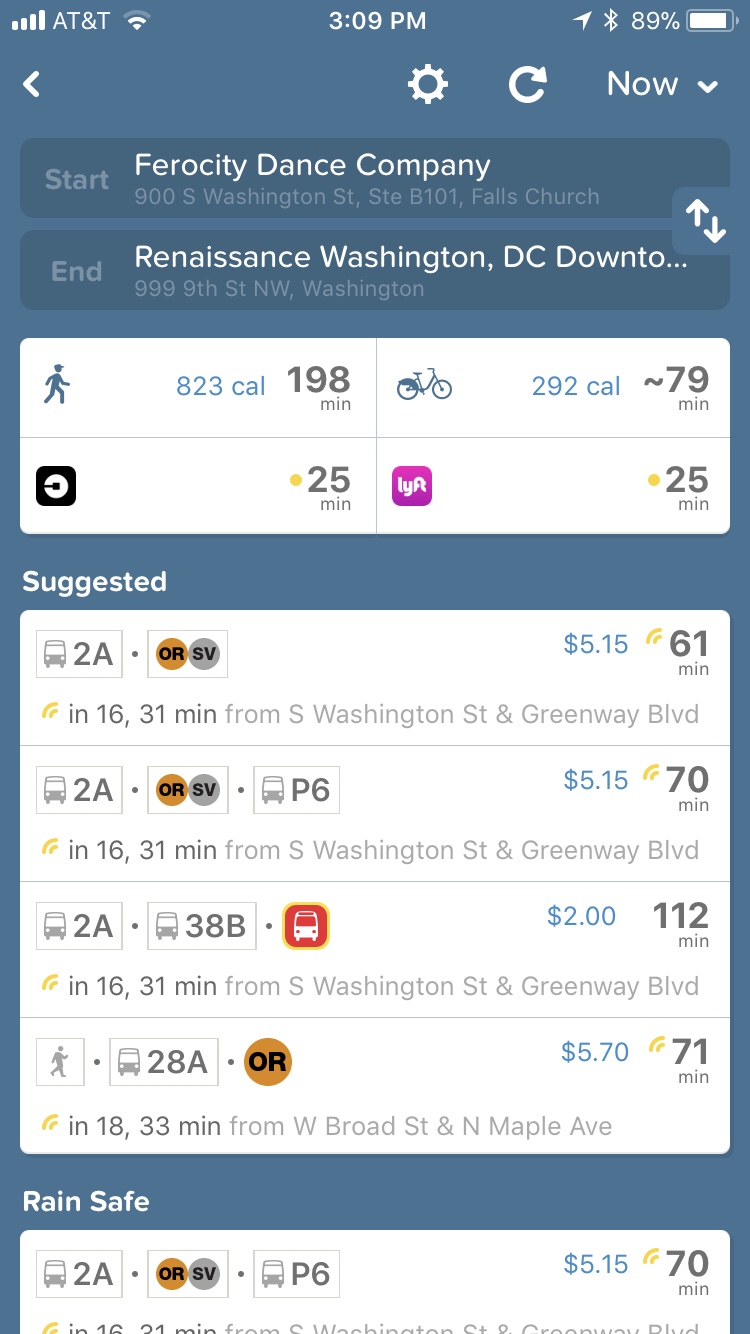The image size is (750, 1334).
Task: Swap start and end locations
Action: pyautogui.click(x=705, y=221)
